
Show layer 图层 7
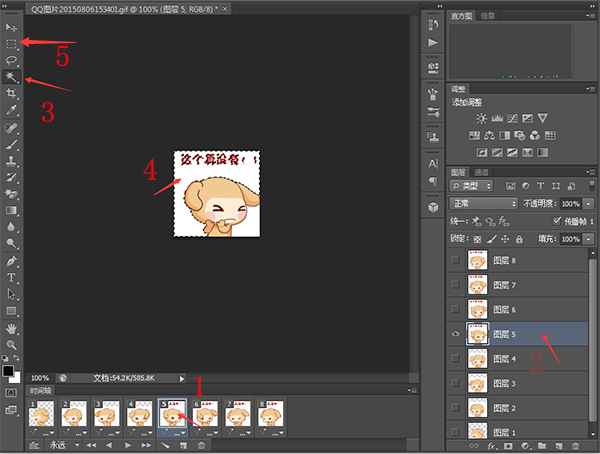(x=455, y=284)
